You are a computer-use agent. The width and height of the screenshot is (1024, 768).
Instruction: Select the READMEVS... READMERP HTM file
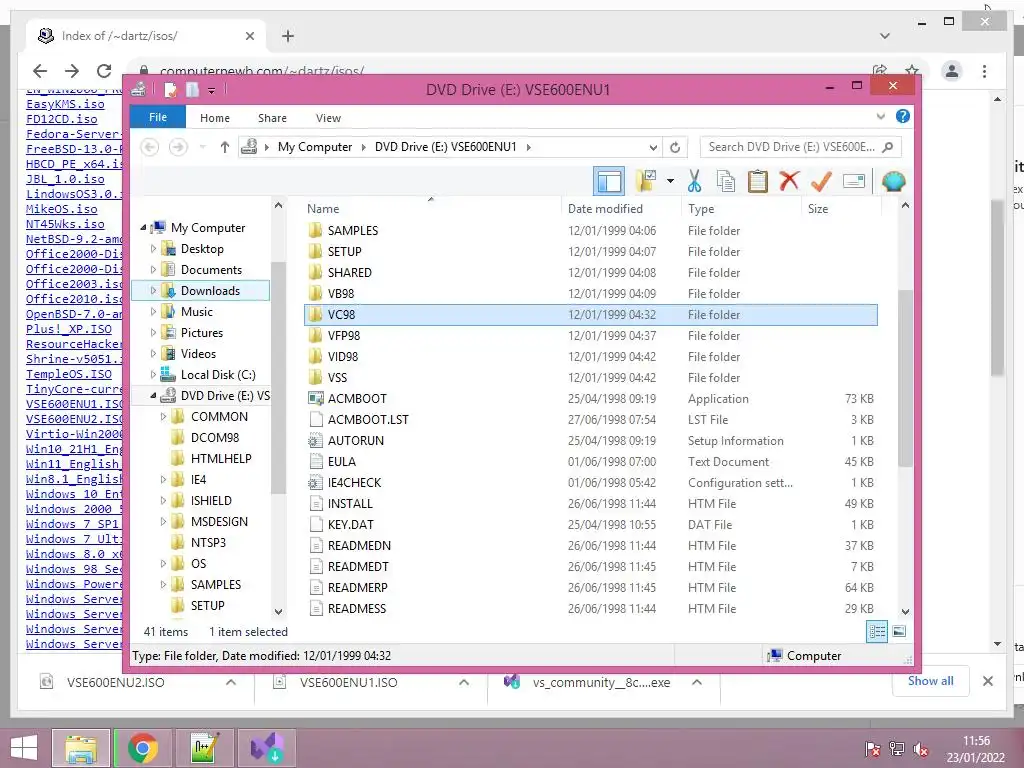pos(591,588)
